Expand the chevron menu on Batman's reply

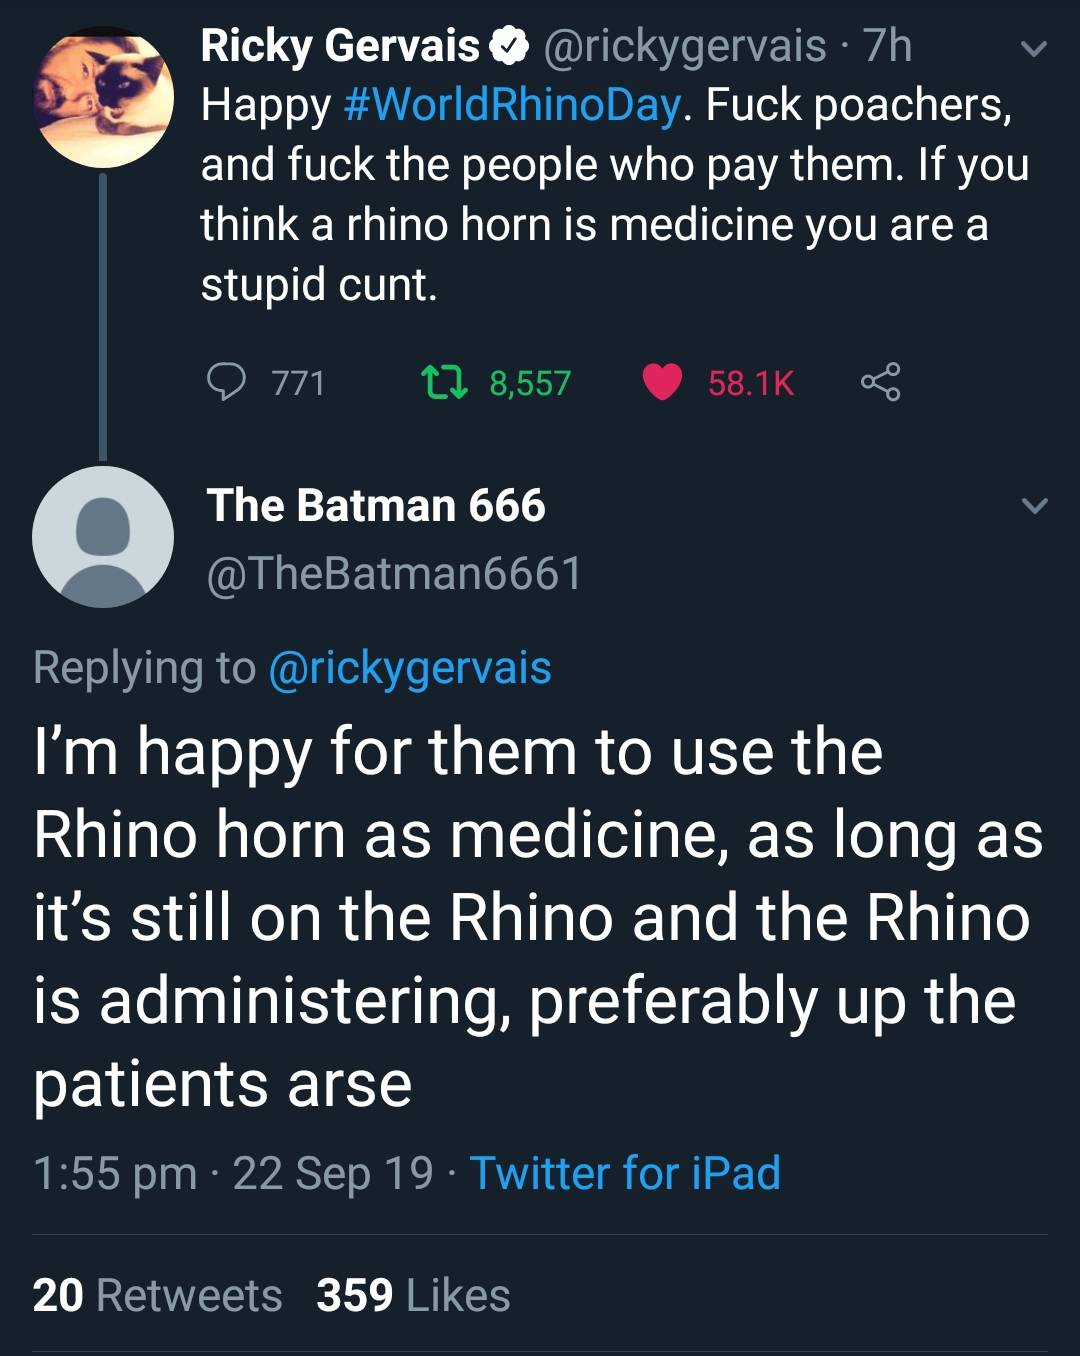(x=1034, y=506)
